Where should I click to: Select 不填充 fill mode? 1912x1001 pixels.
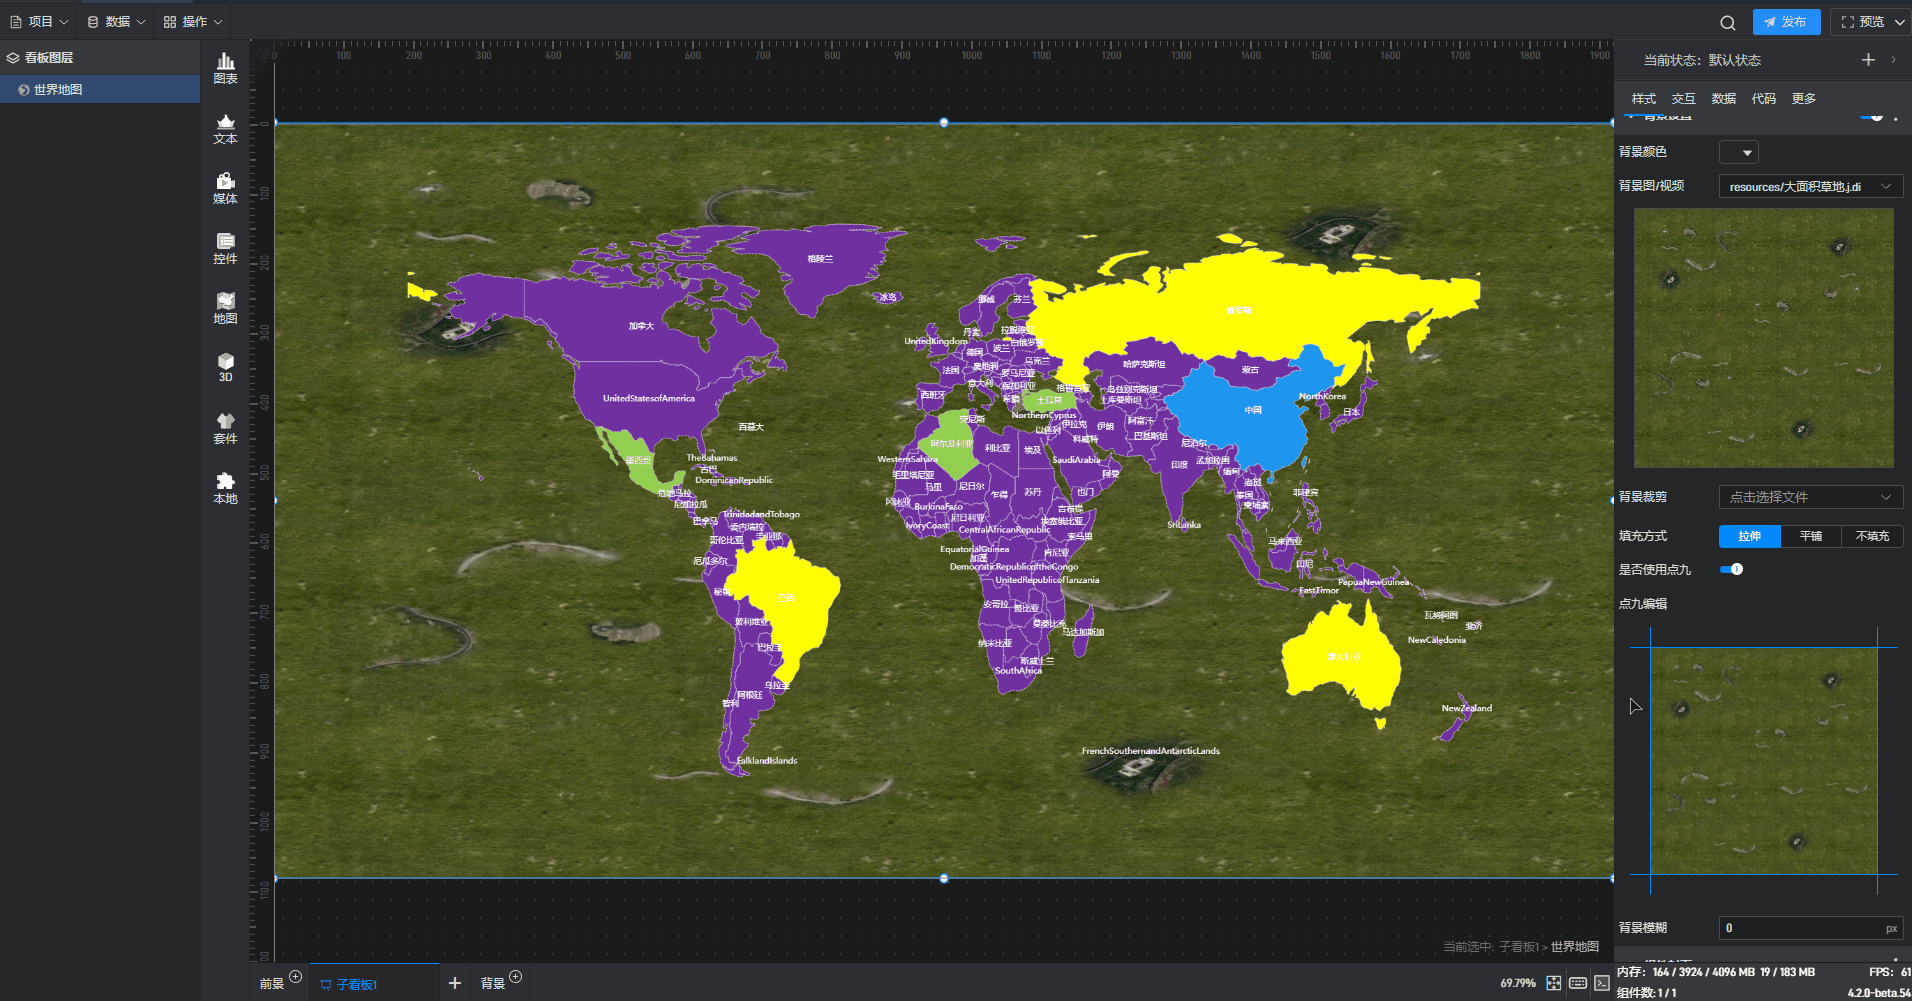tap(1871, 536)
